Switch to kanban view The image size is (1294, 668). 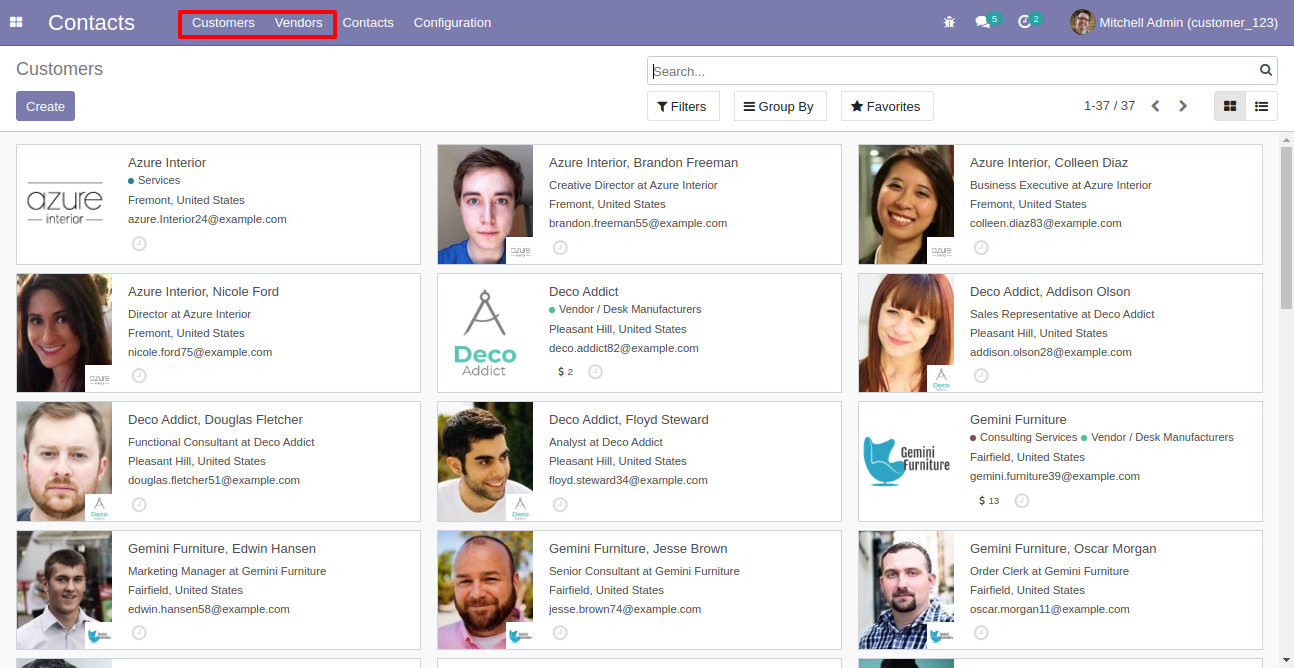pos(1230,106)
